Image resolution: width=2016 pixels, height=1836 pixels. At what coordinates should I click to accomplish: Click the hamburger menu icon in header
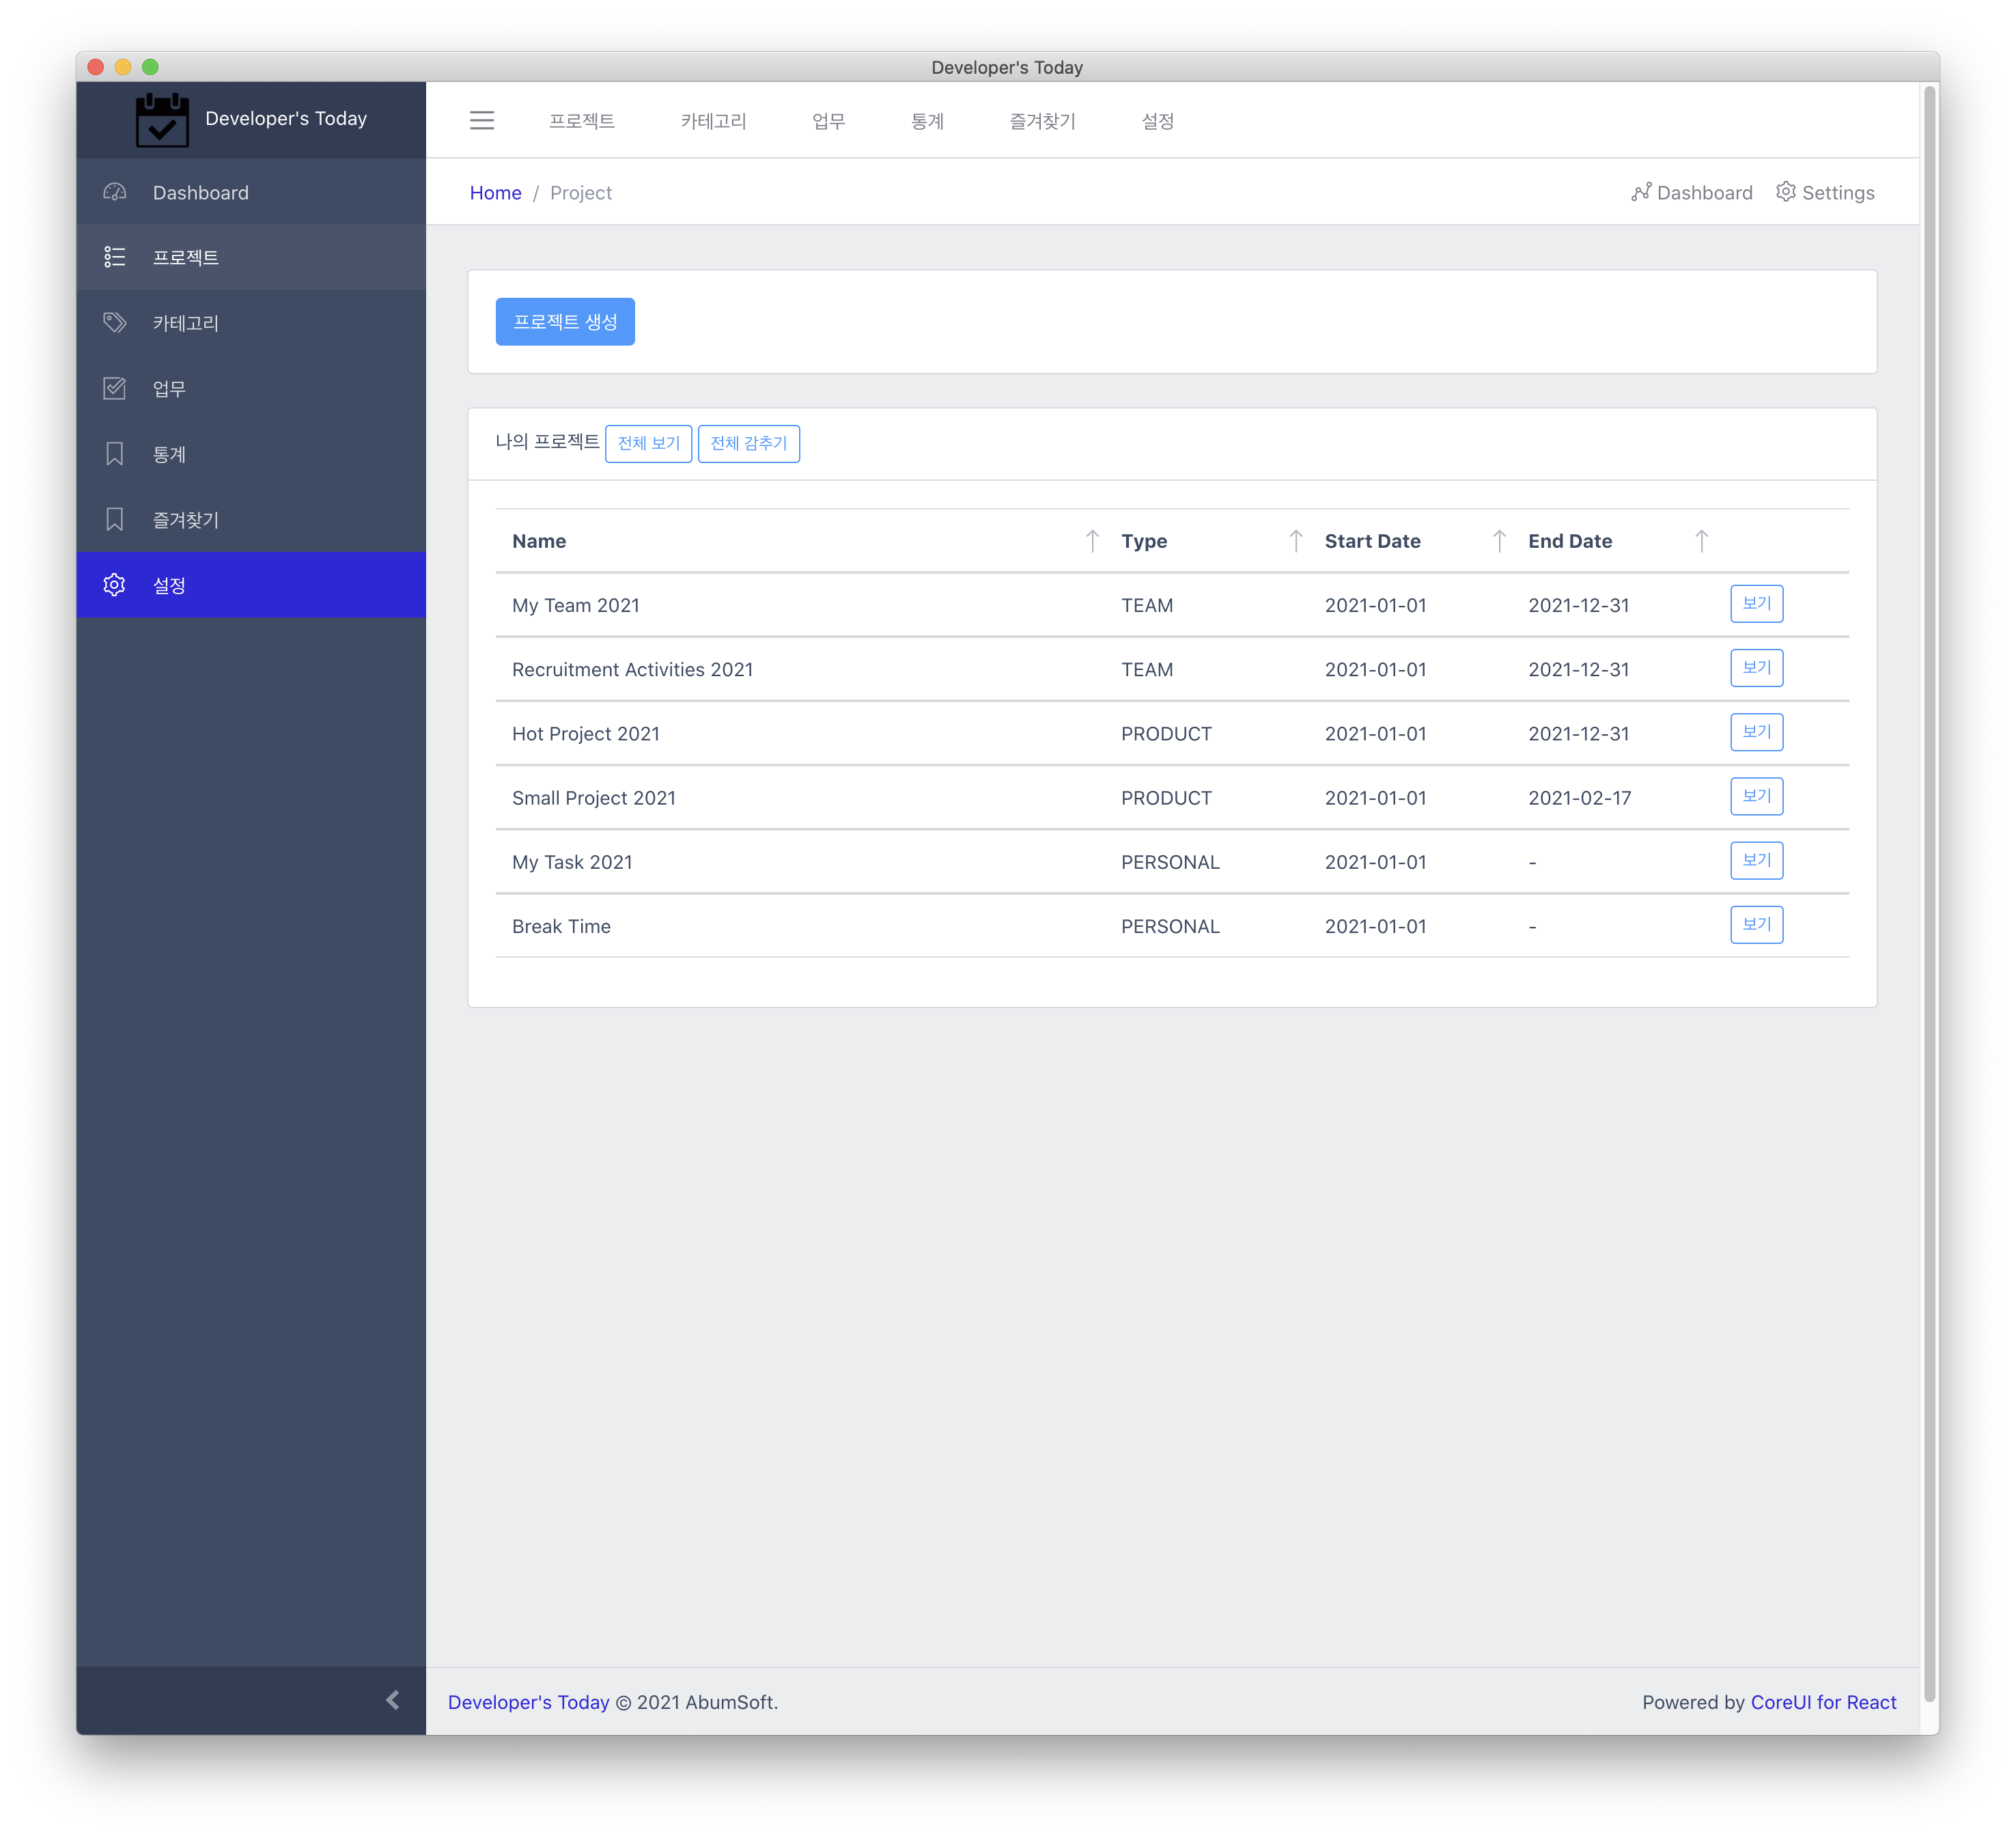[482, 121]
